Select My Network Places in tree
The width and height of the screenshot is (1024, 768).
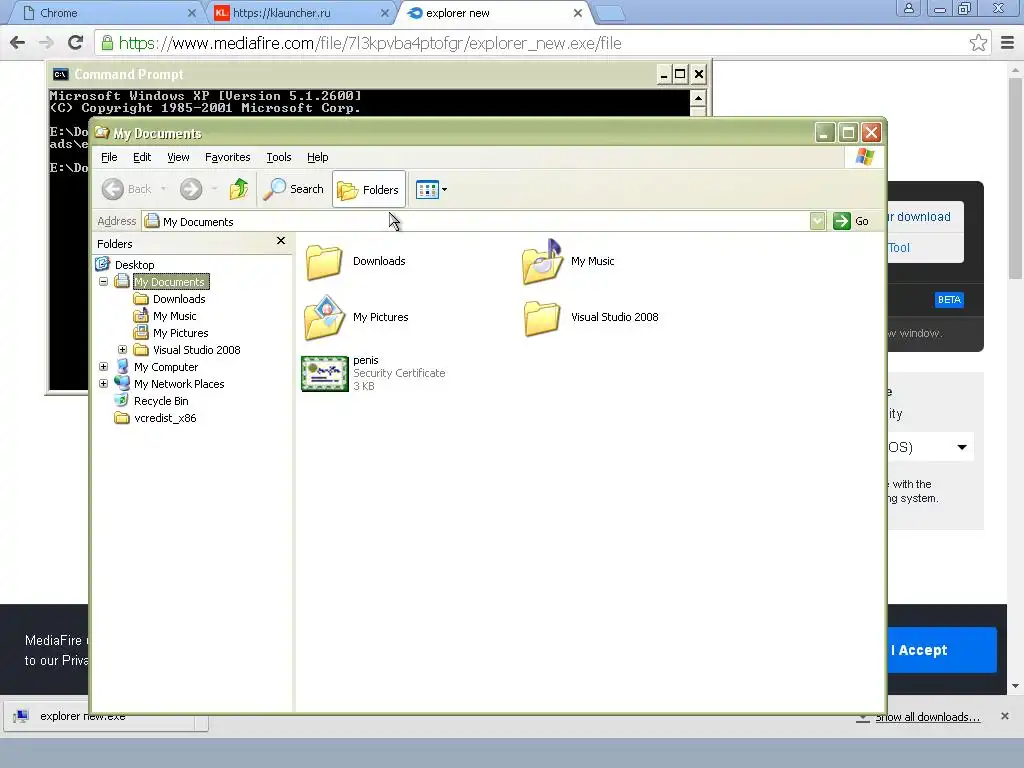point(179,384)
